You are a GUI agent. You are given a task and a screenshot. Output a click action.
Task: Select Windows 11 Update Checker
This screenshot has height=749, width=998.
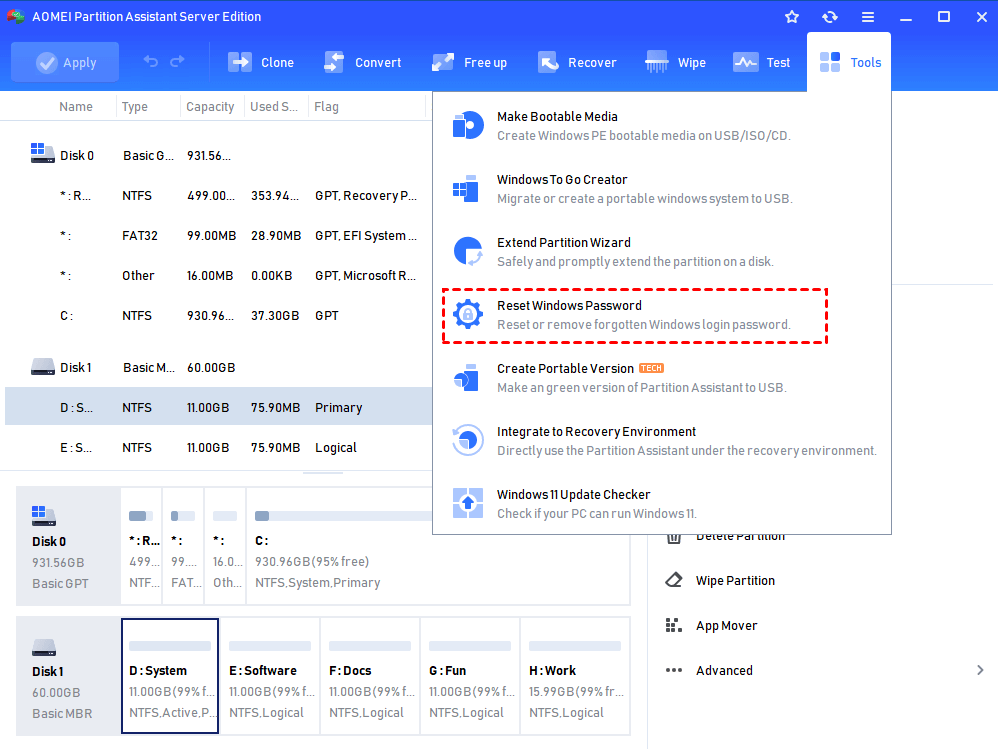pyautogui.click(x=662, y=504)
